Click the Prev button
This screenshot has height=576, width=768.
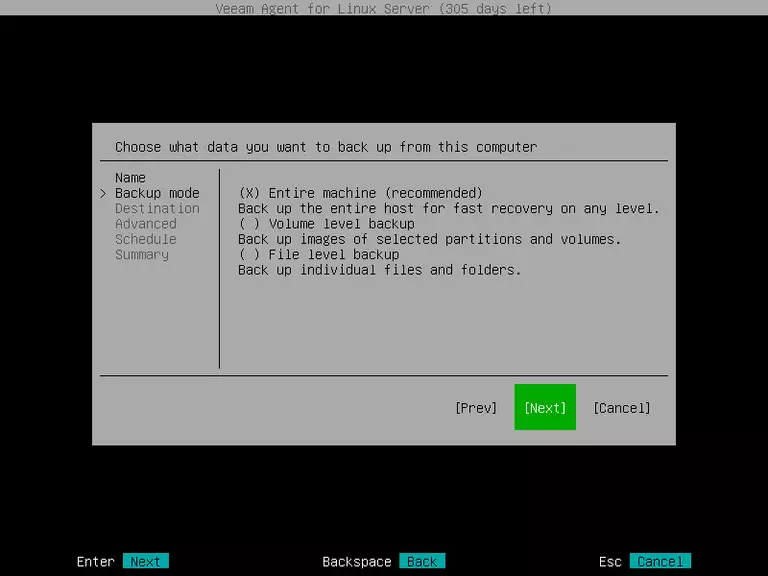[x=475, y=408]
